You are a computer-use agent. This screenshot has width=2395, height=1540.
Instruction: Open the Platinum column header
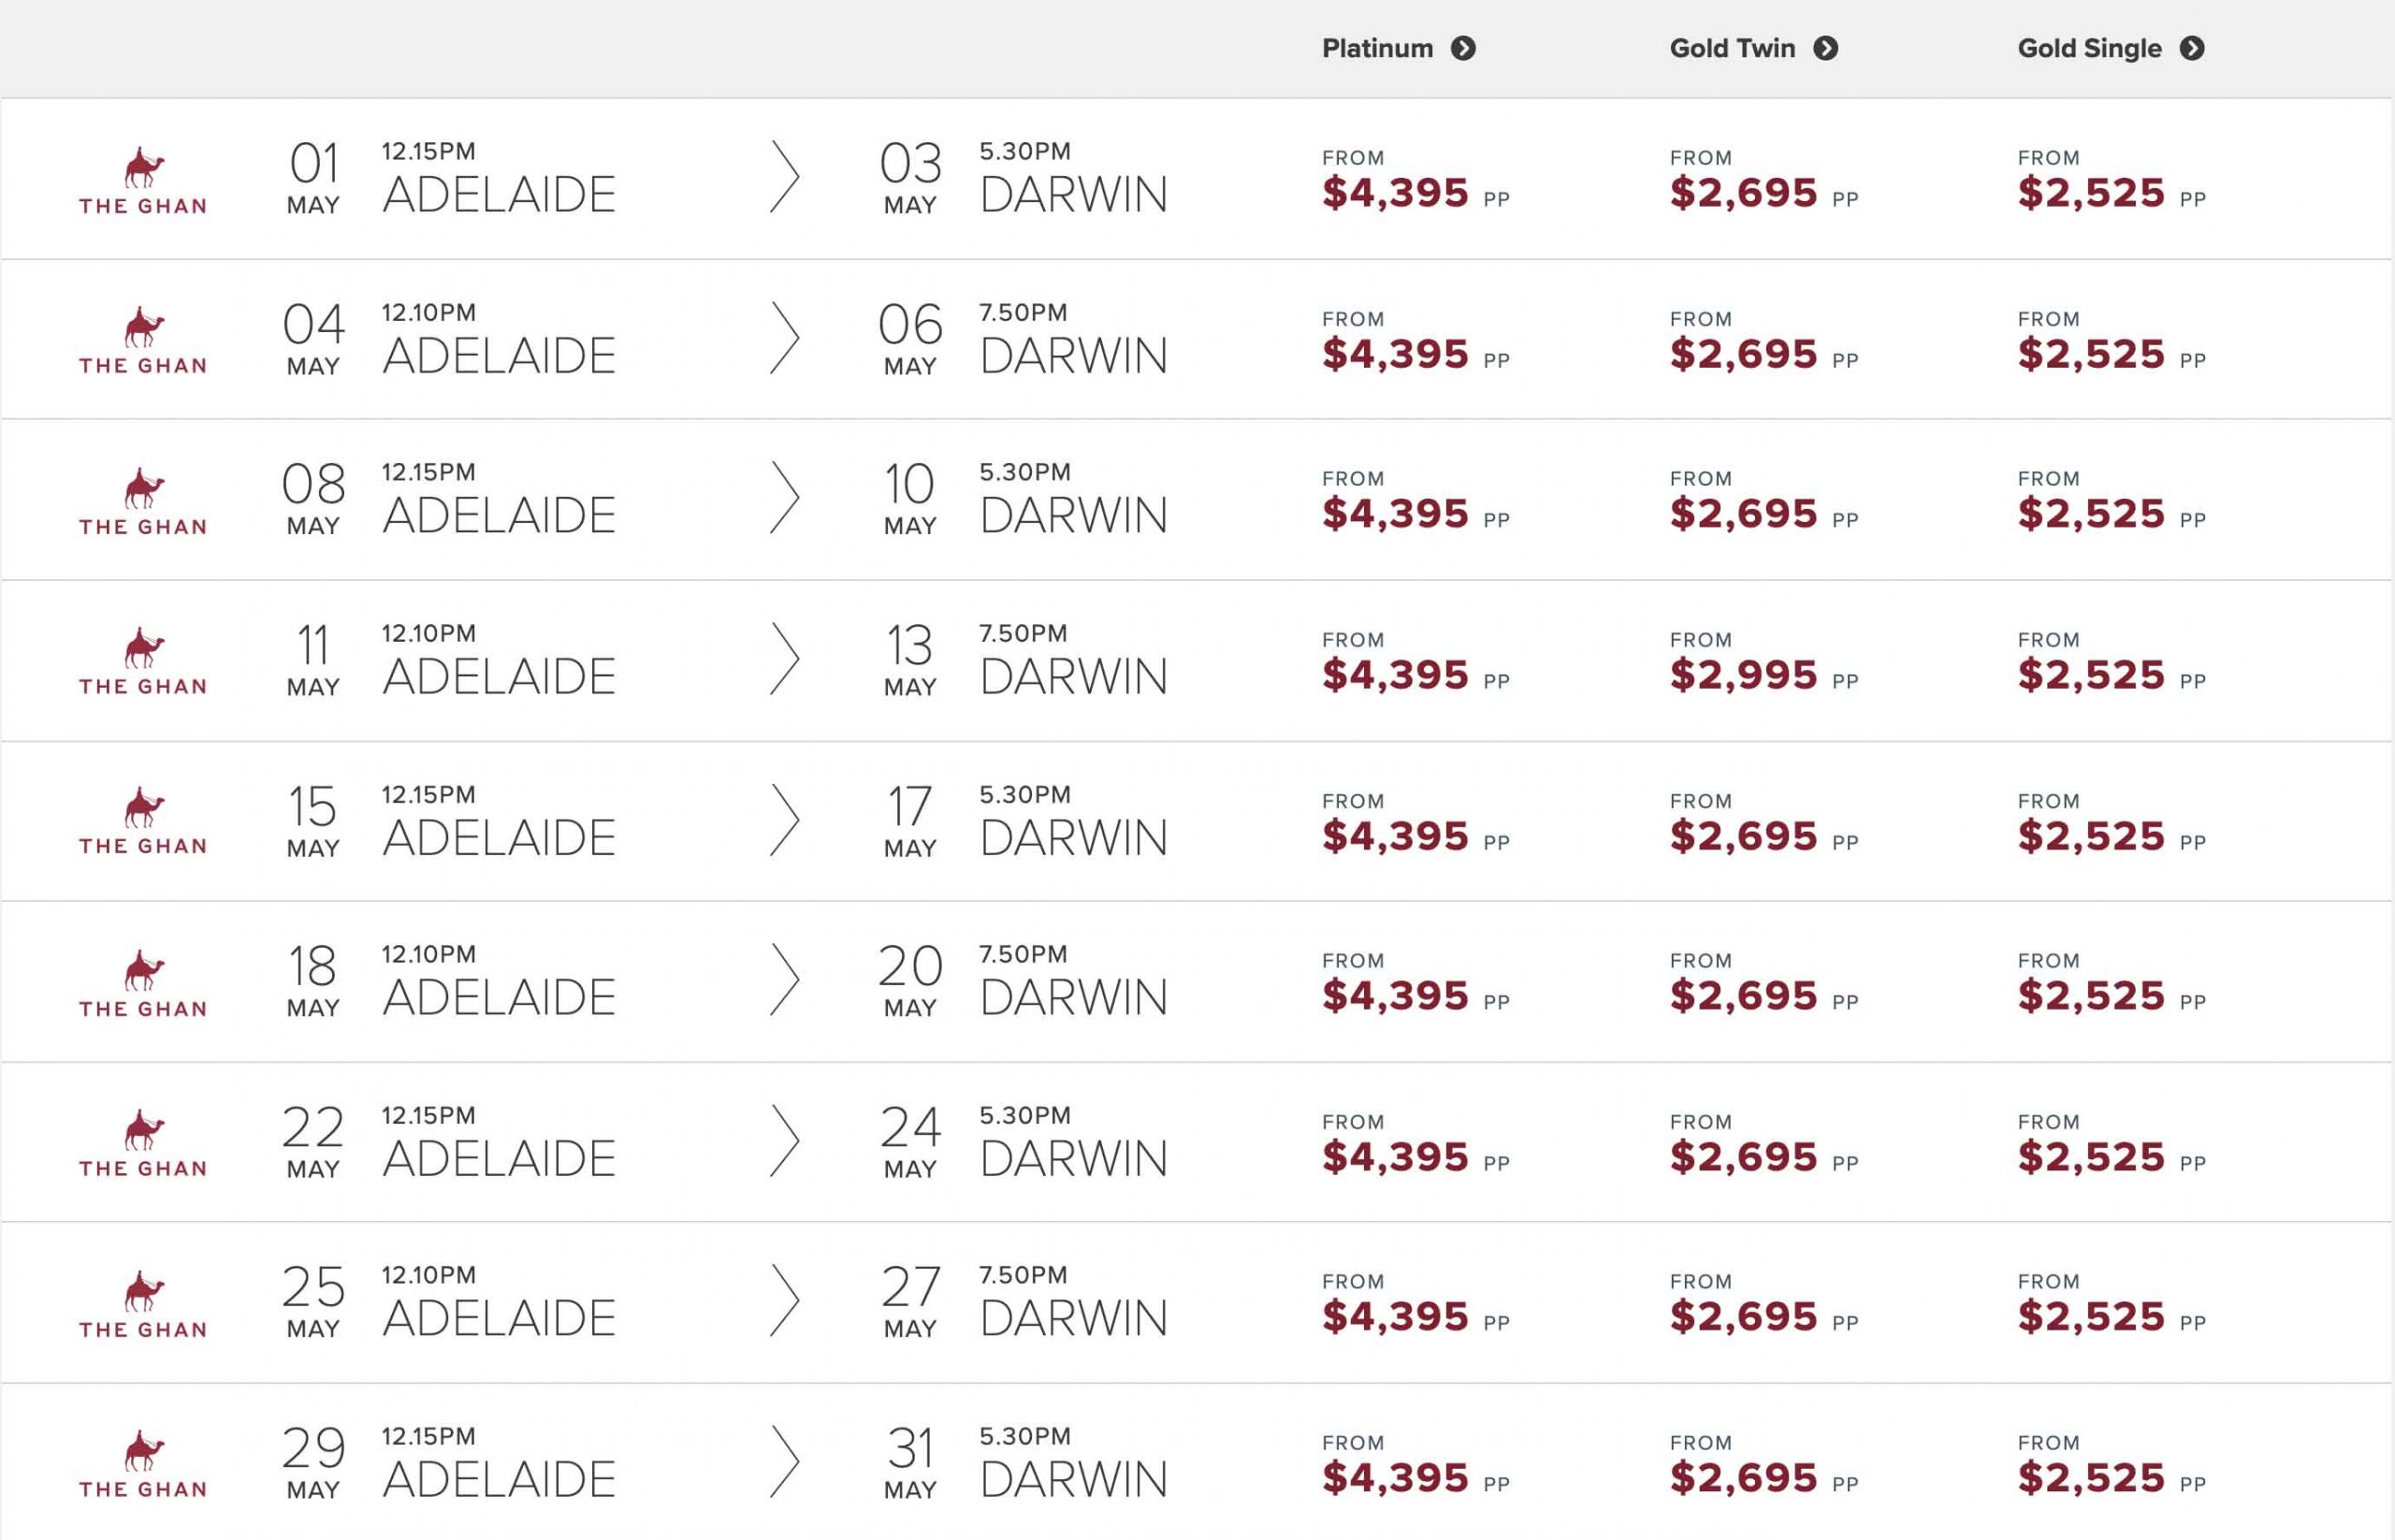(x=1377, y=48)
